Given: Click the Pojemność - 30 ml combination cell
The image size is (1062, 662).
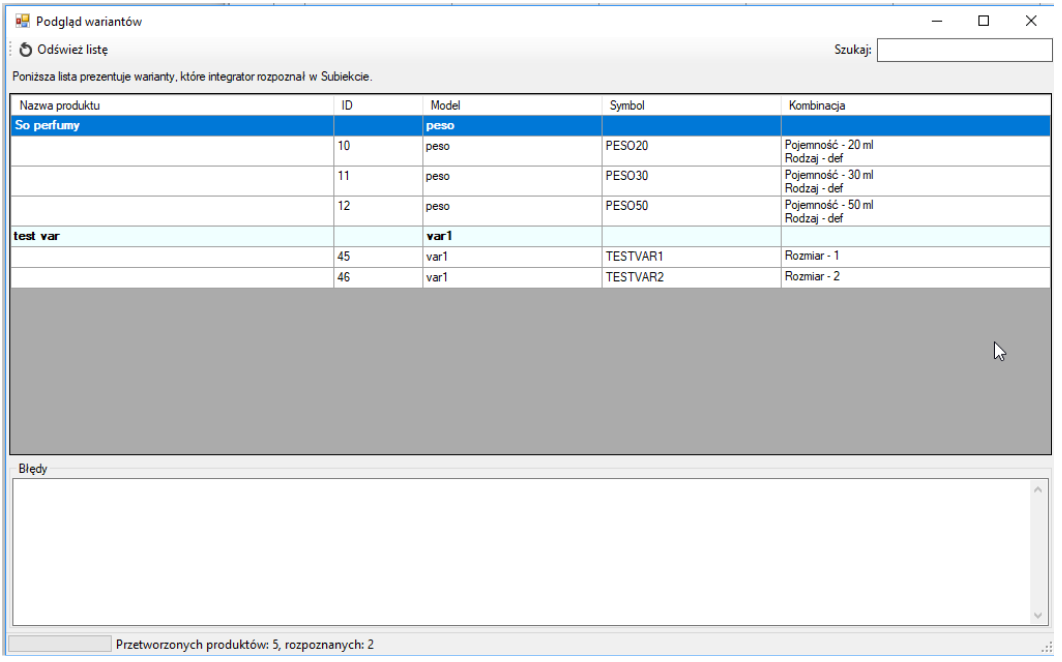Looking at the screenshot, I should click(916, 181).
